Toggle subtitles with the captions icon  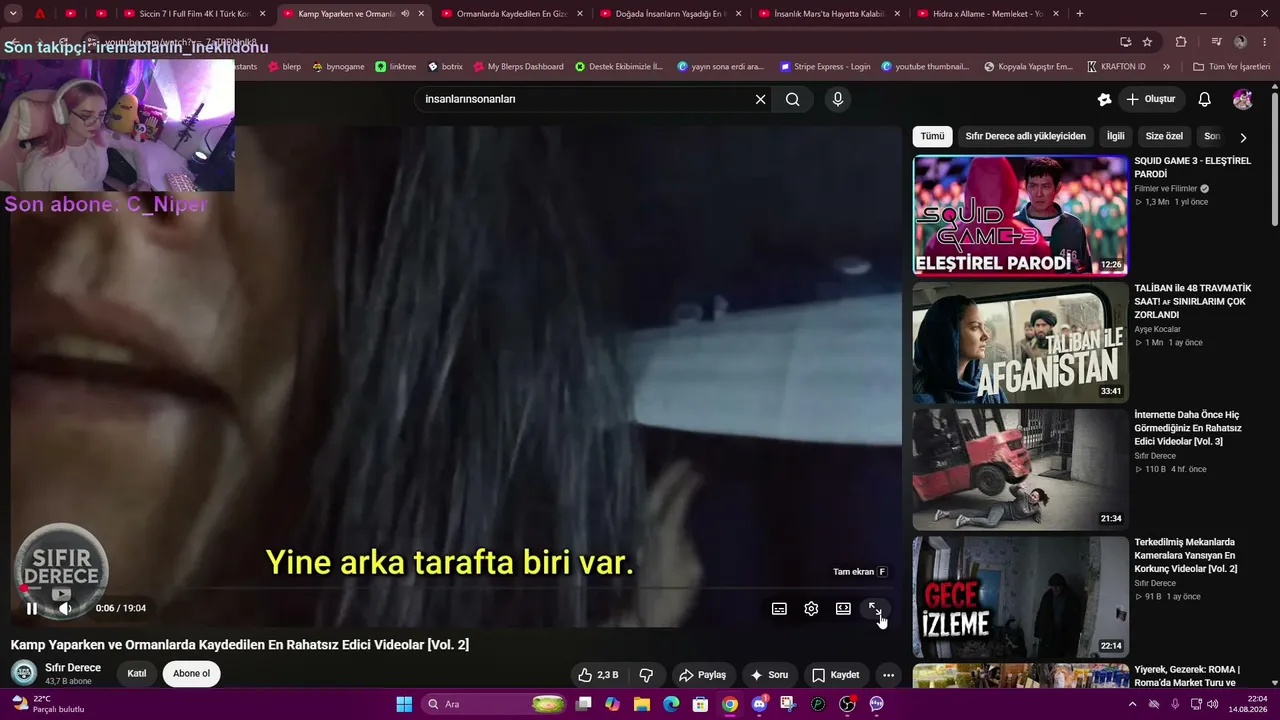point(779,609)
